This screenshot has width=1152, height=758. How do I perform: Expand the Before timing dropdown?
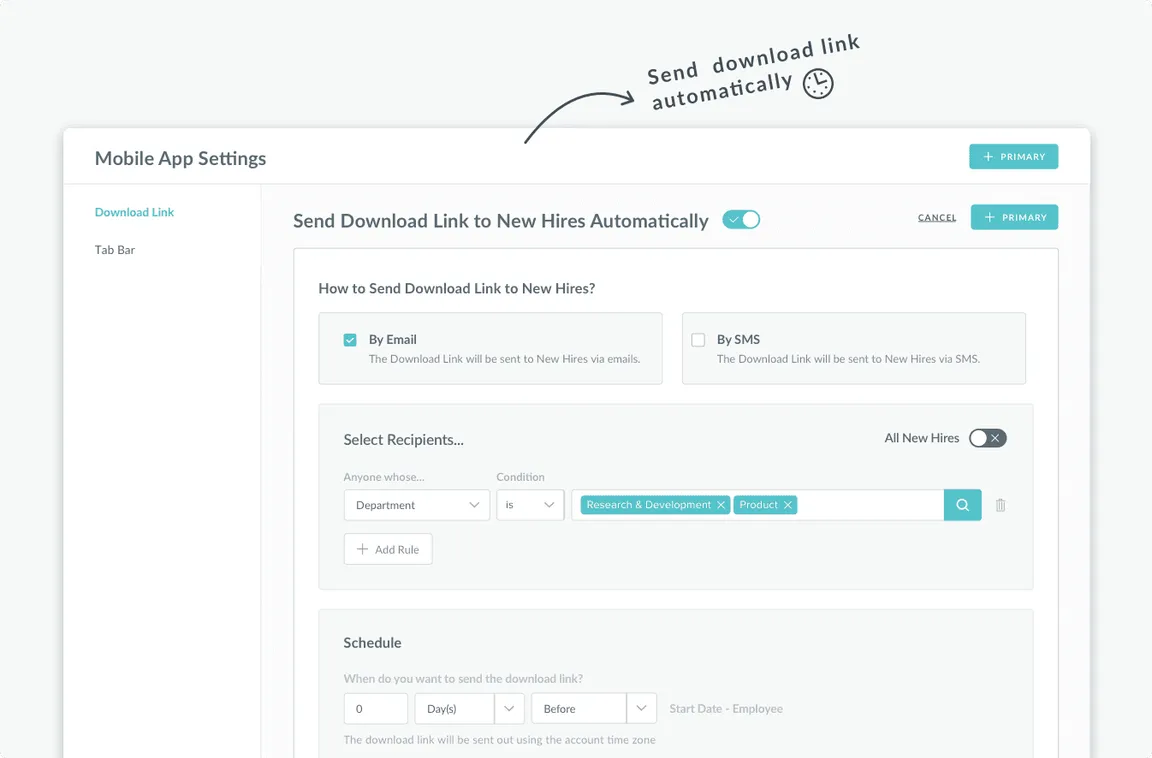594,709
